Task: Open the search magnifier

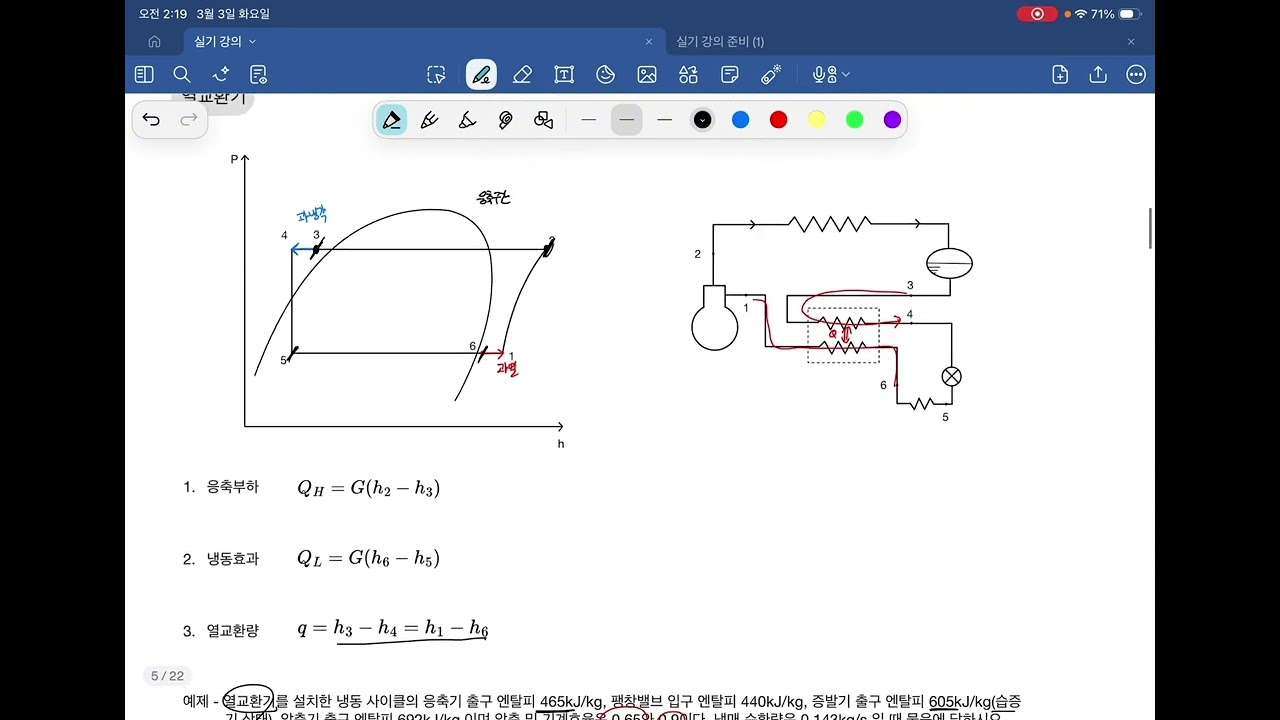Action: click(182, 75)
